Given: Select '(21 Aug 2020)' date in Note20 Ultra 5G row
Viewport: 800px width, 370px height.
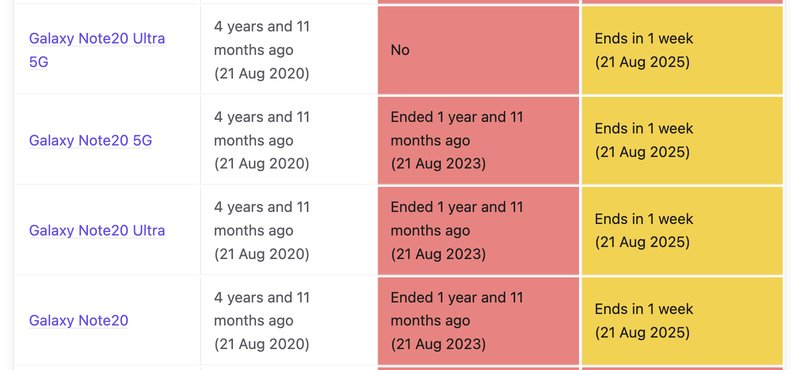Looking at the screenshot, I should click(262, 73).
